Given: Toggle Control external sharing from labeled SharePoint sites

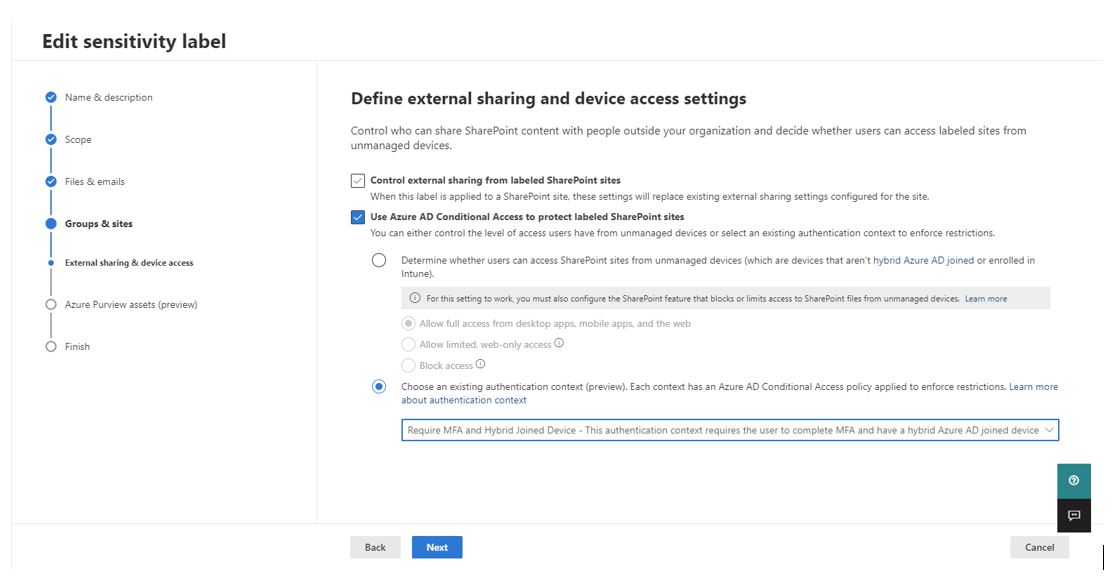Looking at the screenshot, I should pos(357,180).
